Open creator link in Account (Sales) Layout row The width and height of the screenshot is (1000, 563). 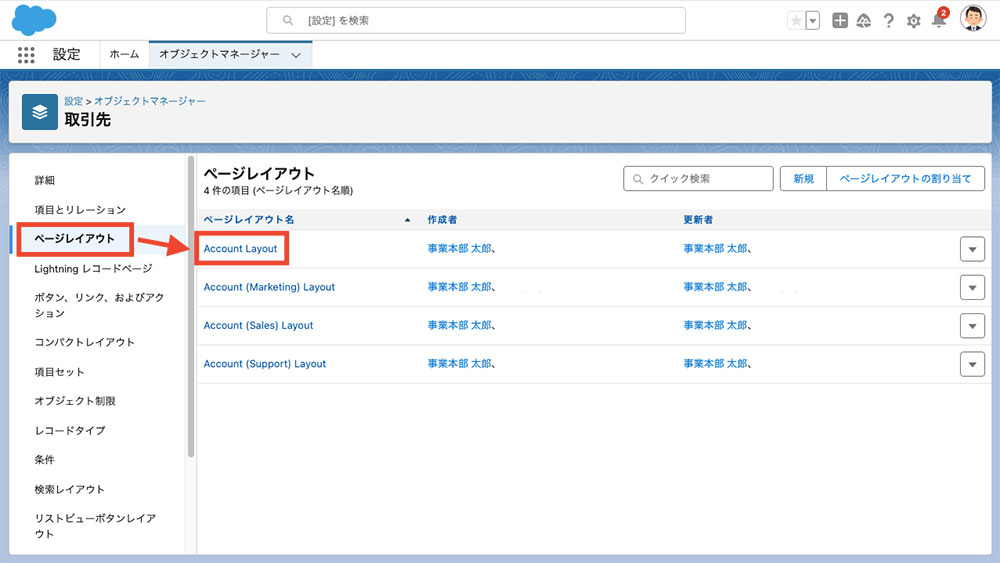[461, 325]
